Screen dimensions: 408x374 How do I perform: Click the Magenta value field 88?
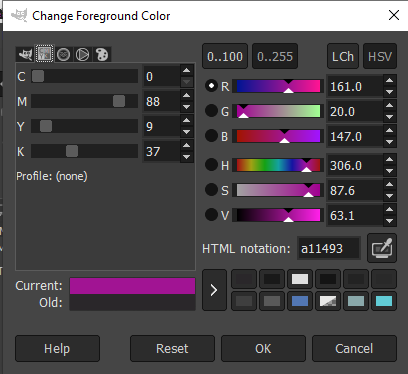click(x=162, y=101)
